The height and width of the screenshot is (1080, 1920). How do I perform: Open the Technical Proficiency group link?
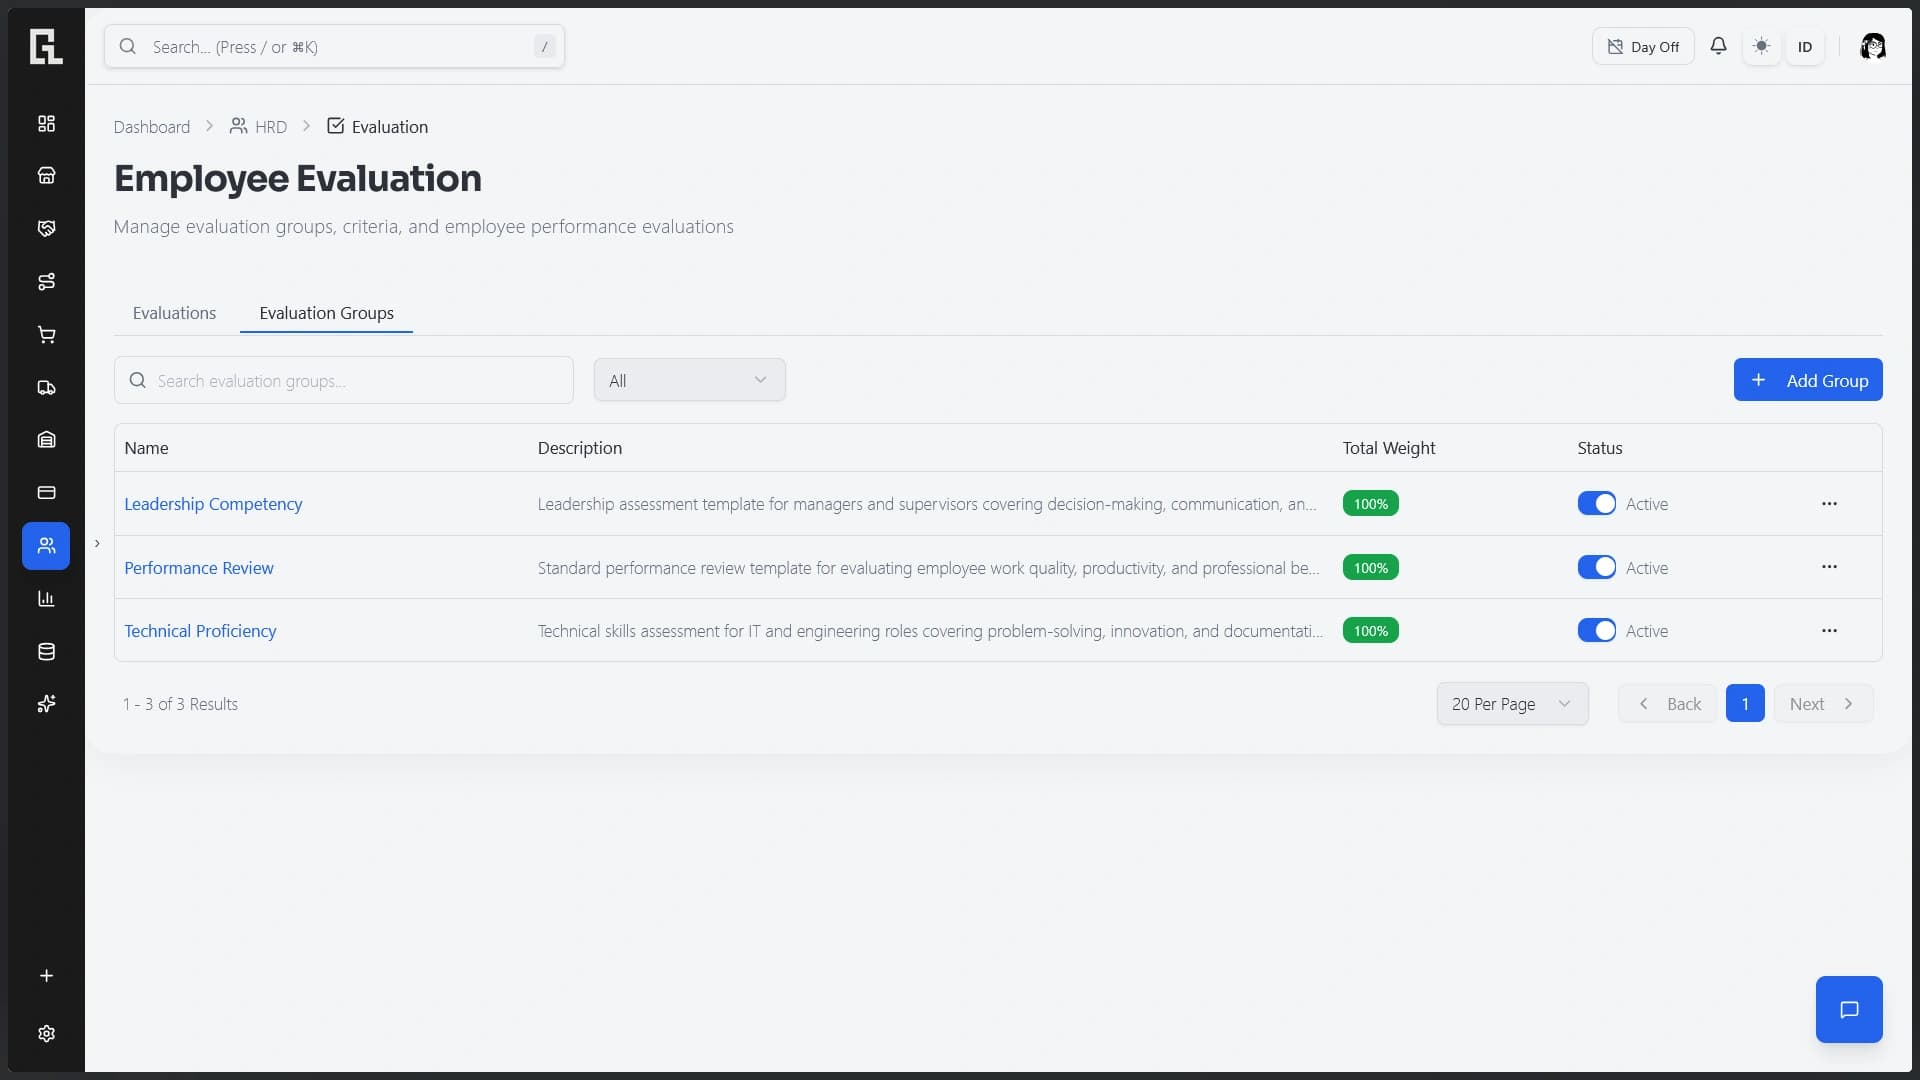200,630
